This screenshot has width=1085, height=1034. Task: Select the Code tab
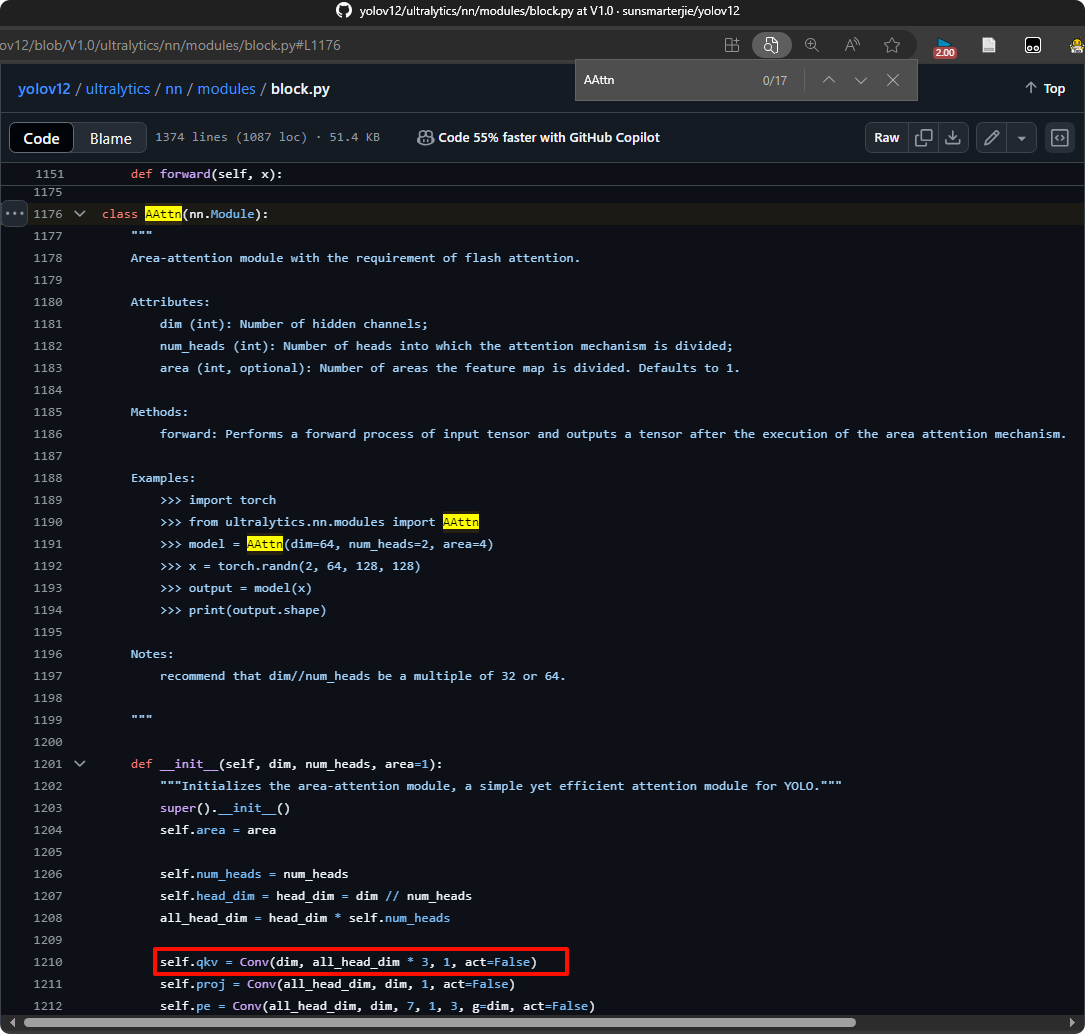[41, 137]
